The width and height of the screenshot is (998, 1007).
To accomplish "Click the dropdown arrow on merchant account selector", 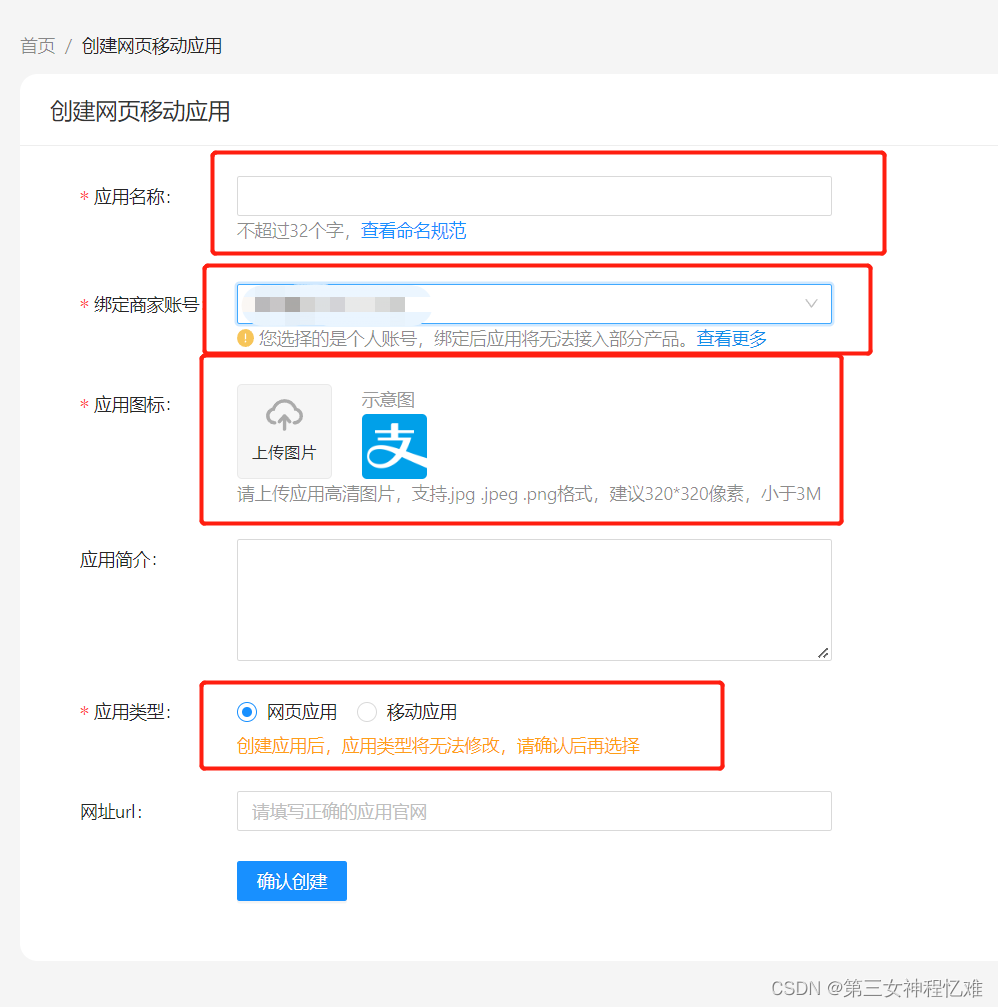I will tap(811, 304).
